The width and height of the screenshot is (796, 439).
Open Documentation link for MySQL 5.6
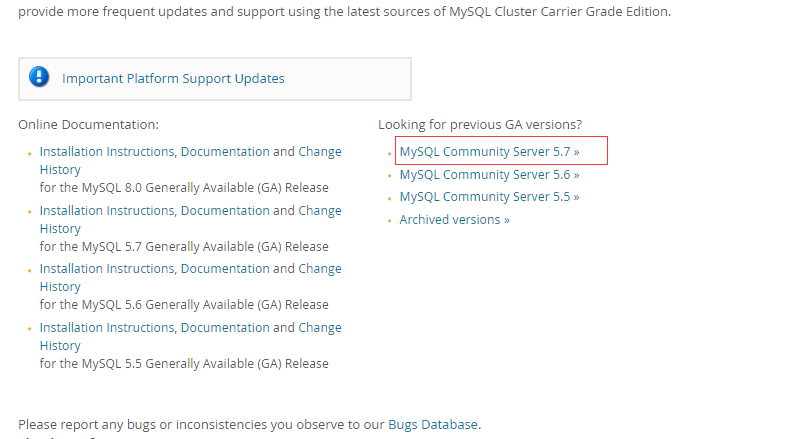pos(225,268)
